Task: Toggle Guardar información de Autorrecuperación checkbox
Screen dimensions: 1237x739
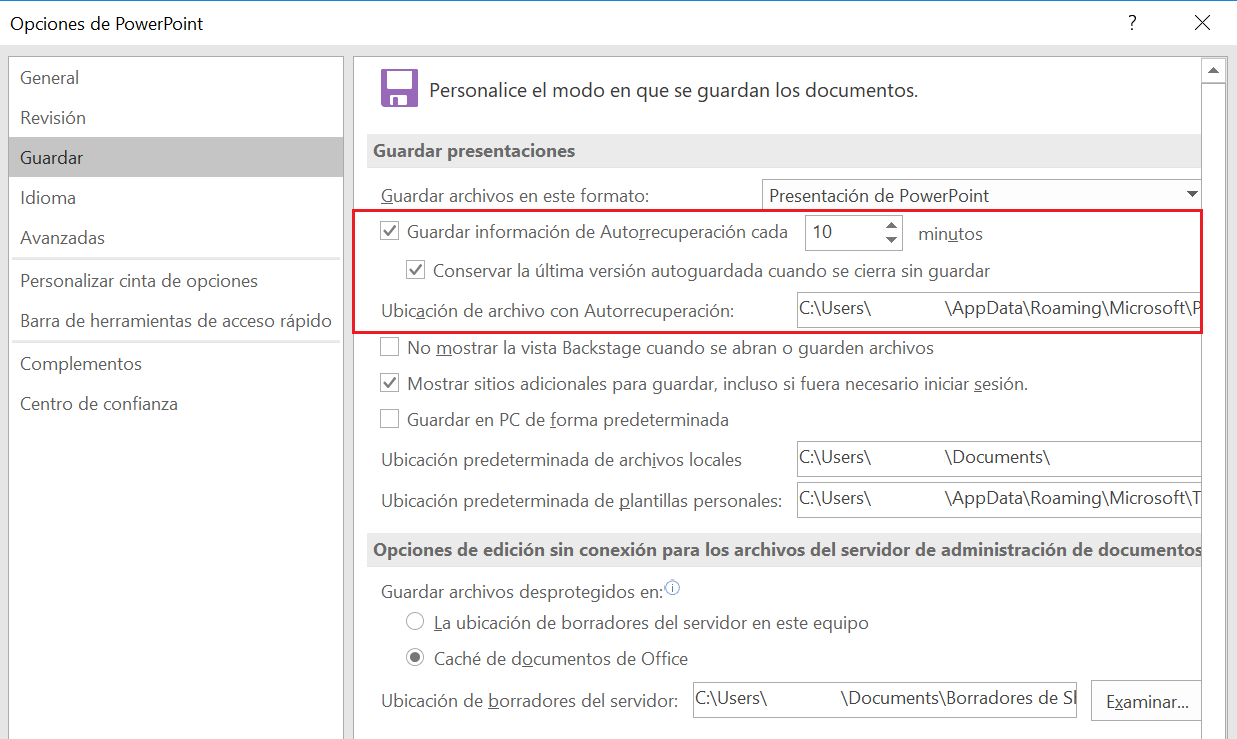Action: pyautogui.click(x=390, y=233)
